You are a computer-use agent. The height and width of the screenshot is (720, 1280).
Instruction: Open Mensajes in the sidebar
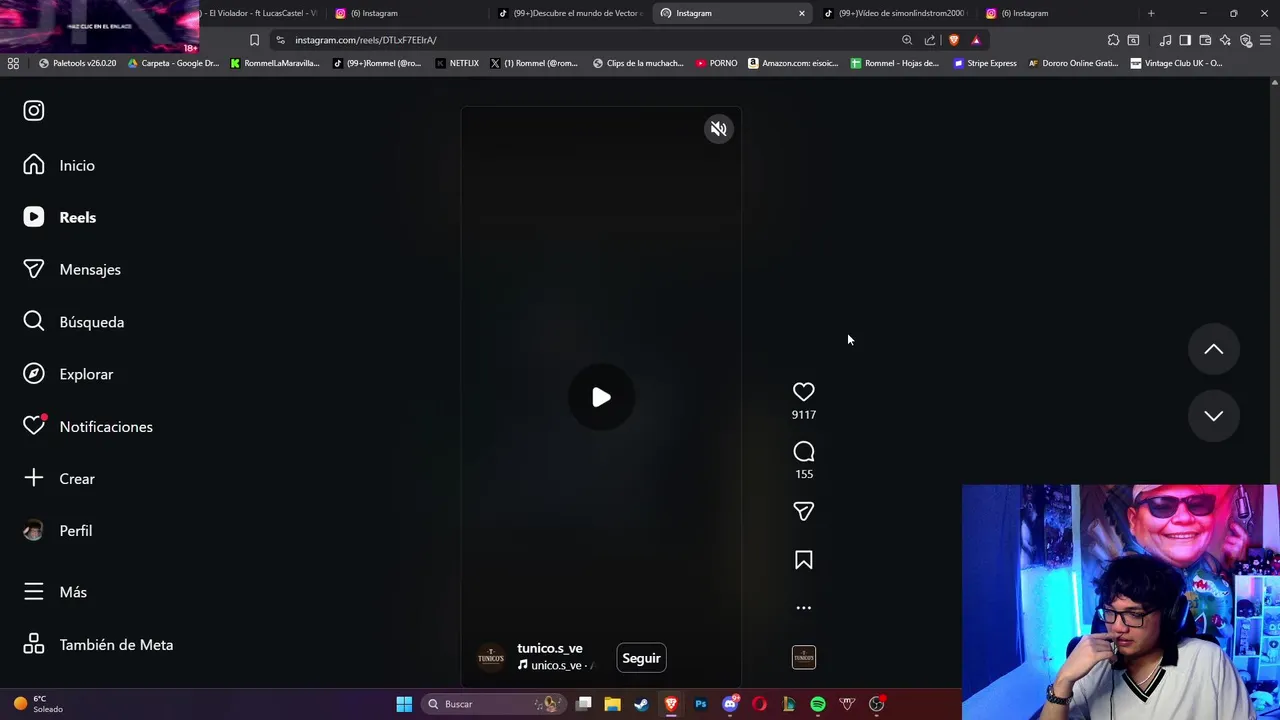(72, 269)
